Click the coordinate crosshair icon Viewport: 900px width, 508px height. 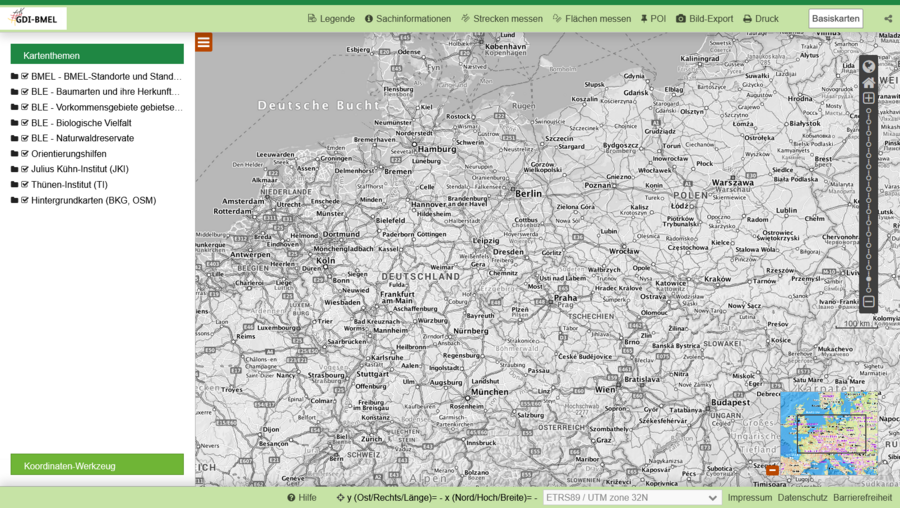pyautogui.click(x=340, y=498)
